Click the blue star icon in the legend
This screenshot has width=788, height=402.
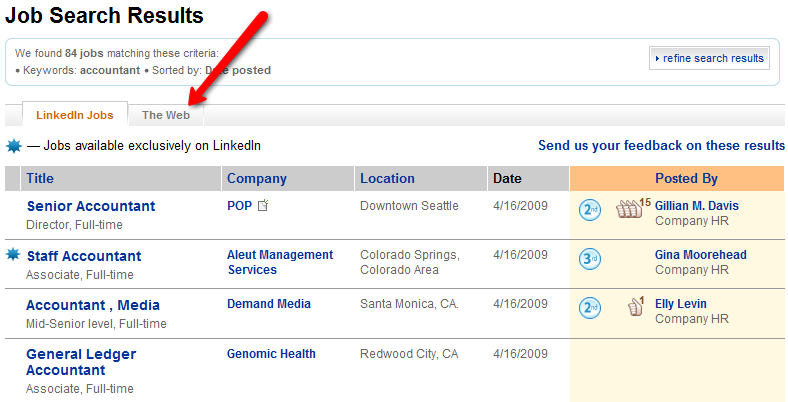click(14, 146)
